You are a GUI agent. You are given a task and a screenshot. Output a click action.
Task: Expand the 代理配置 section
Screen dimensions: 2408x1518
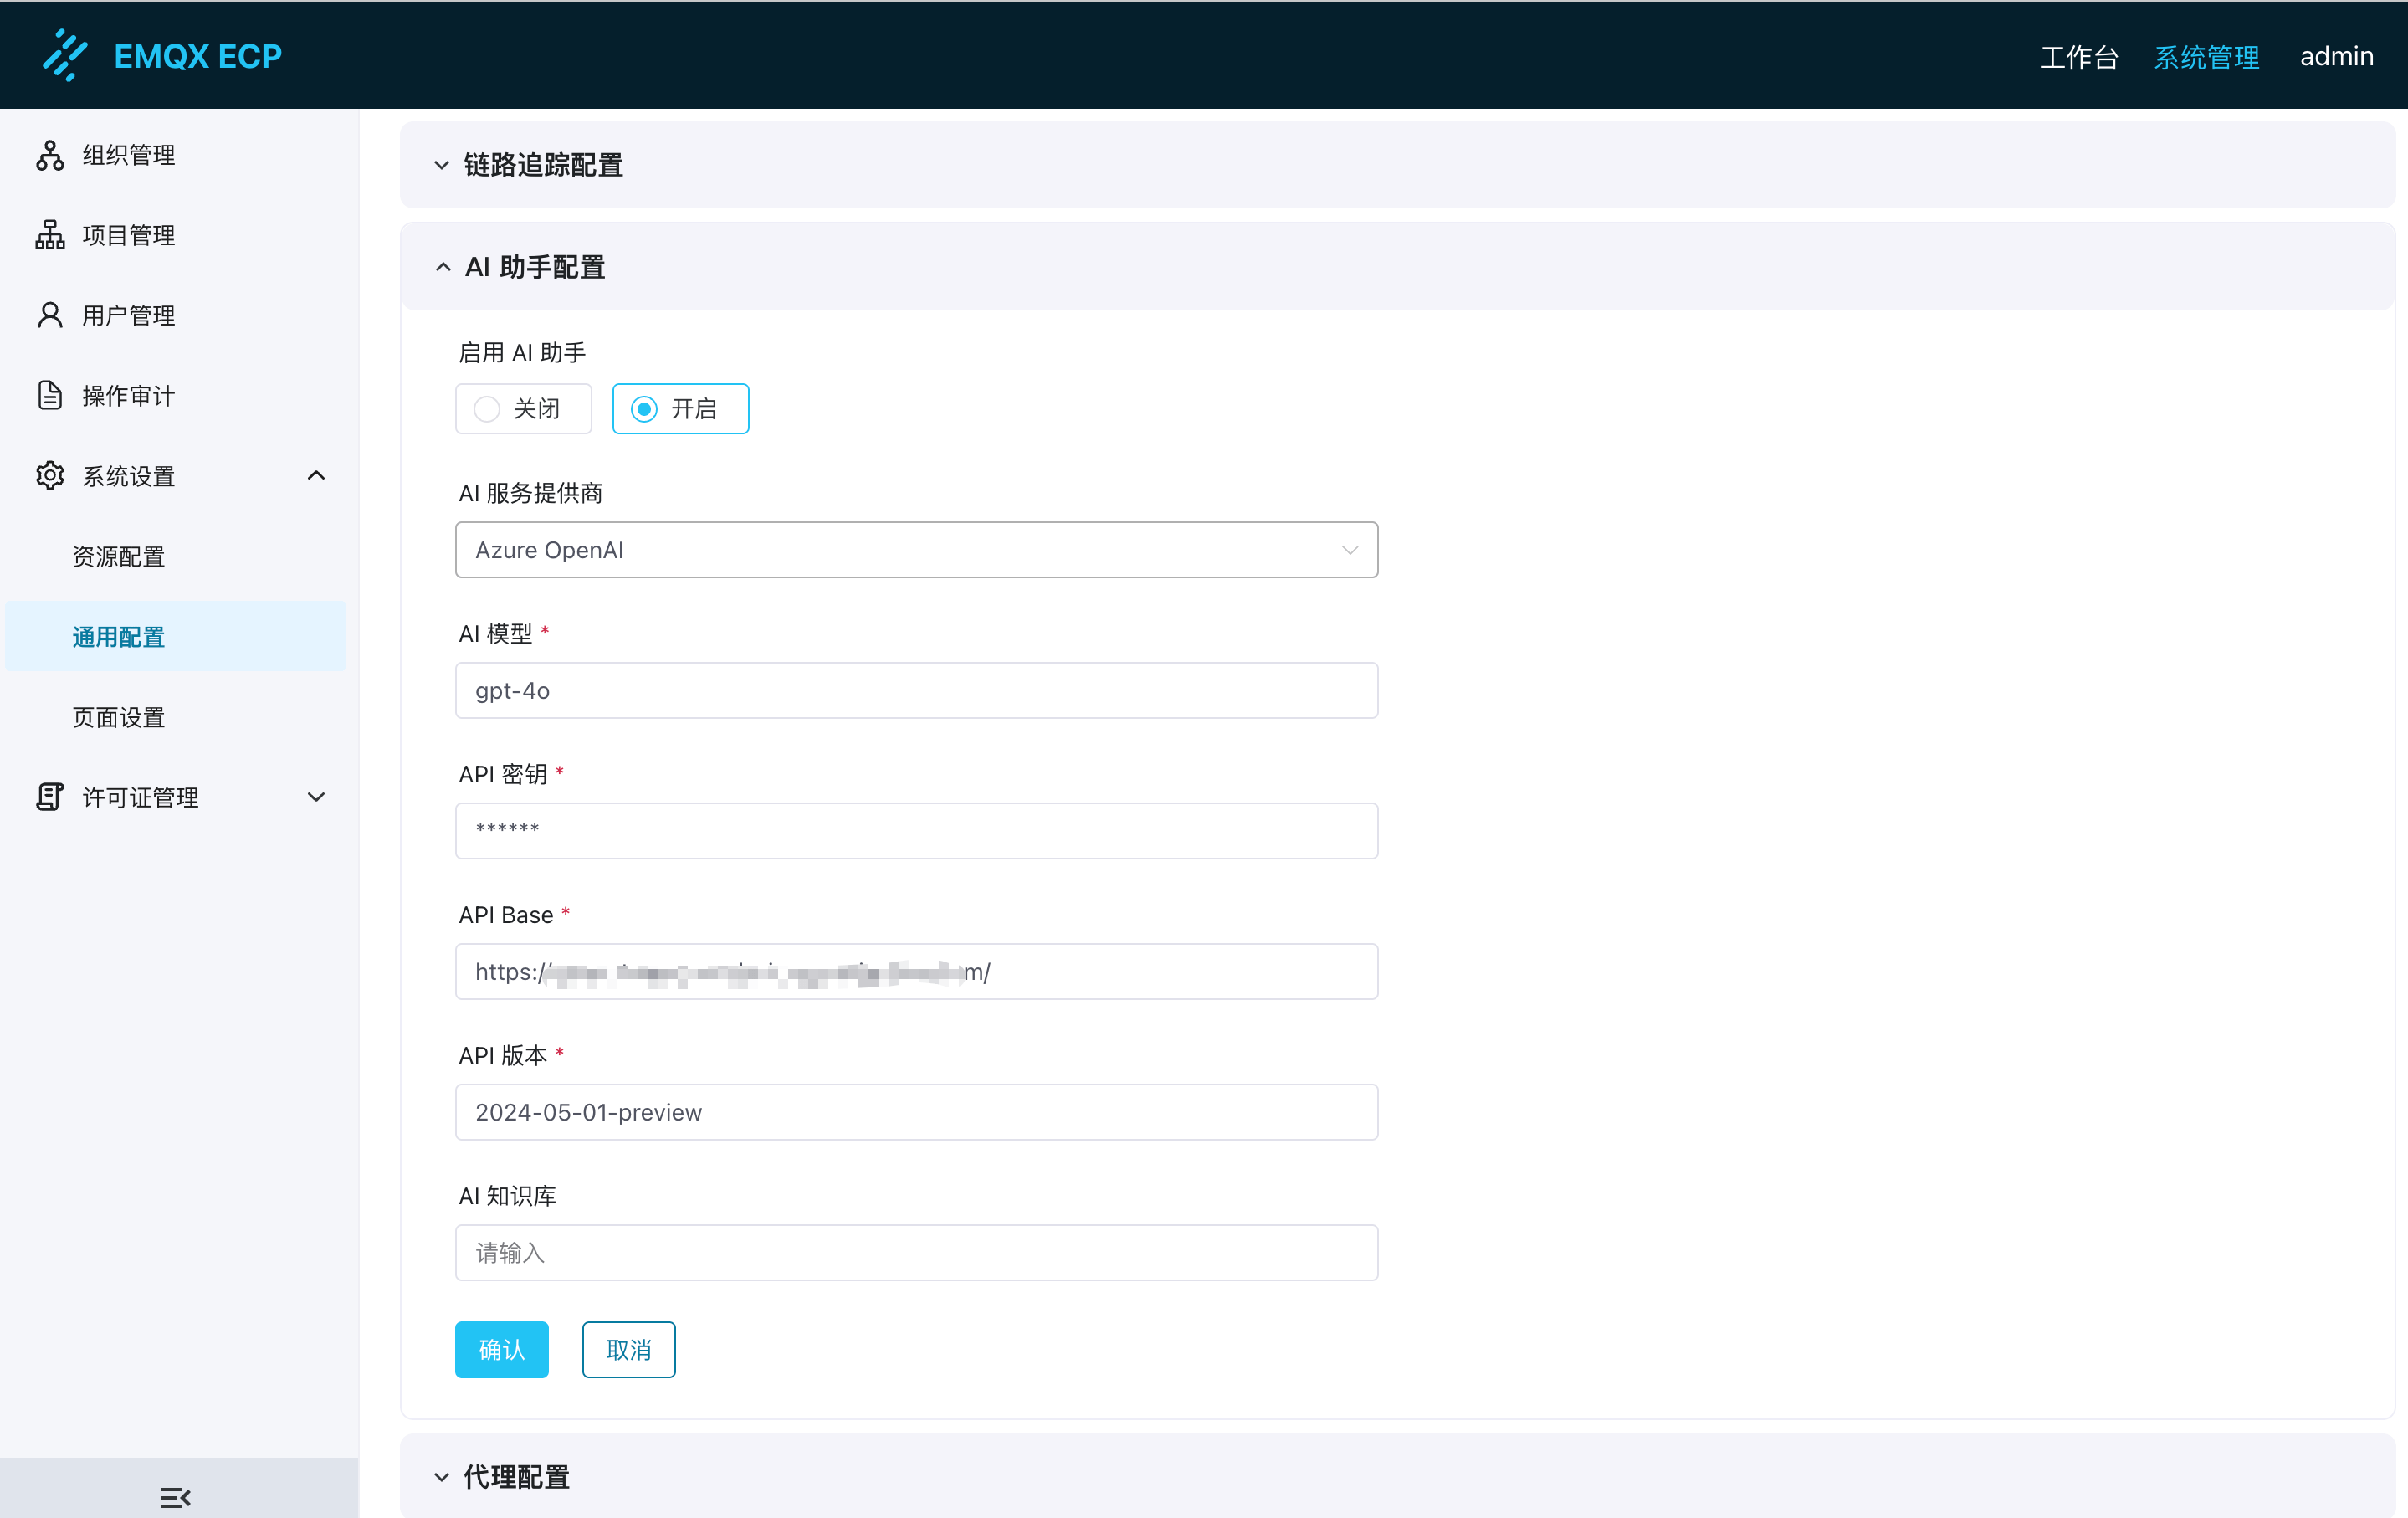441,1477
